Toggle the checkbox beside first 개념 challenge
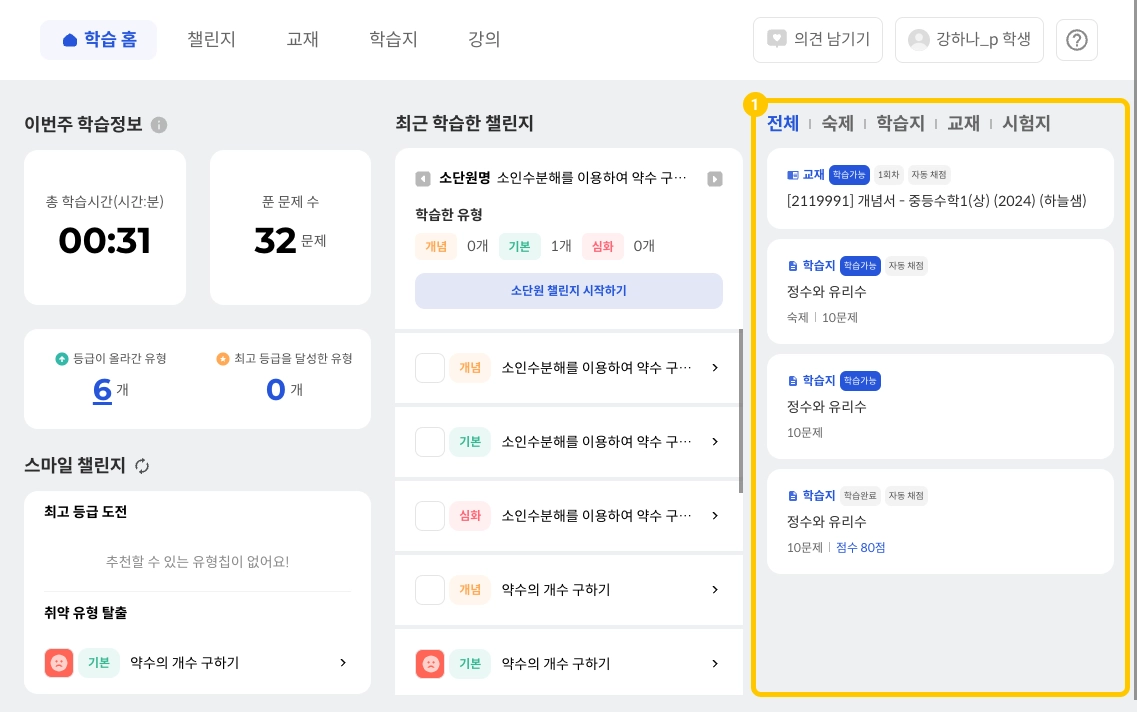 [x=430, y=368]
